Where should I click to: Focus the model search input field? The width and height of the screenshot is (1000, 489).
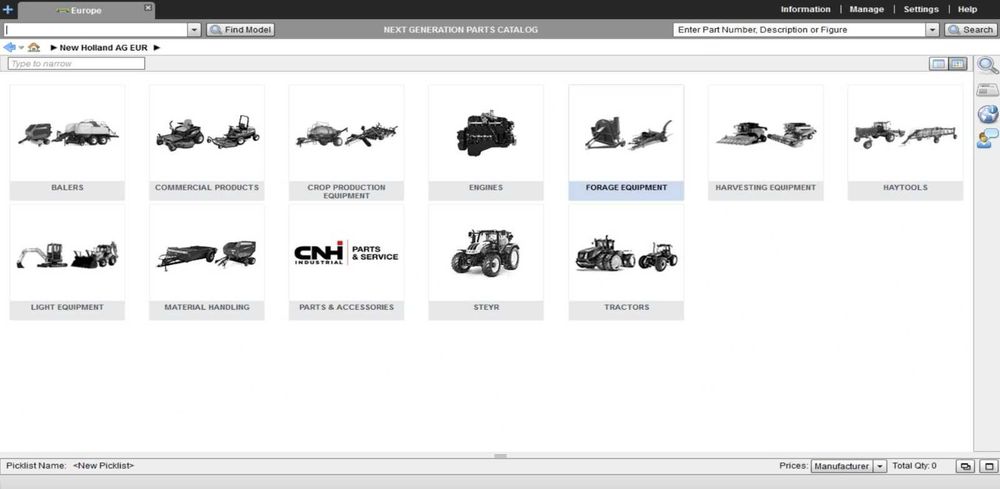(96, 29)
